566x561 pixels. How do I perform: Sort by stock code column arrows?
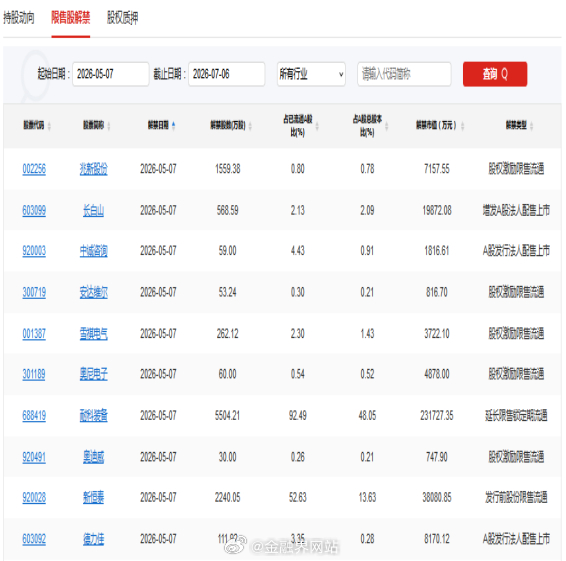[x=49, y=126]
